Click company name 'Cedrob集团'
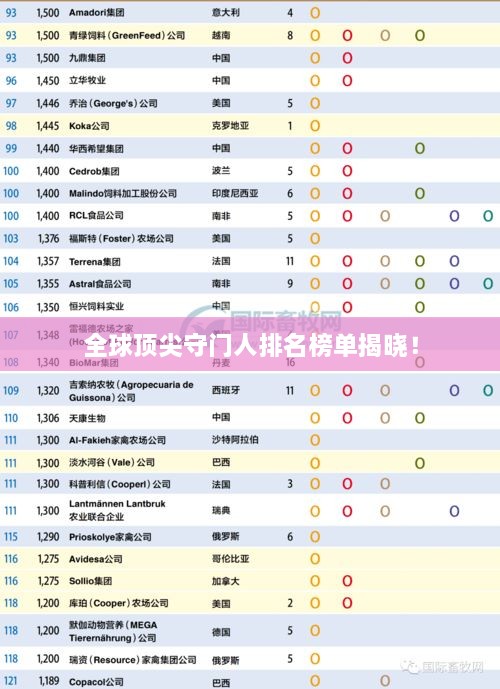This screenshot has height=689, width=500. click(x=94, y=171)
